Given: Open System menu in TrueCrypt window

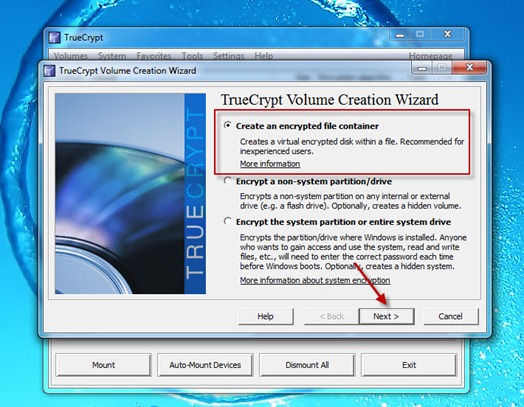Looking at the screenshot, I should point(112,56).
